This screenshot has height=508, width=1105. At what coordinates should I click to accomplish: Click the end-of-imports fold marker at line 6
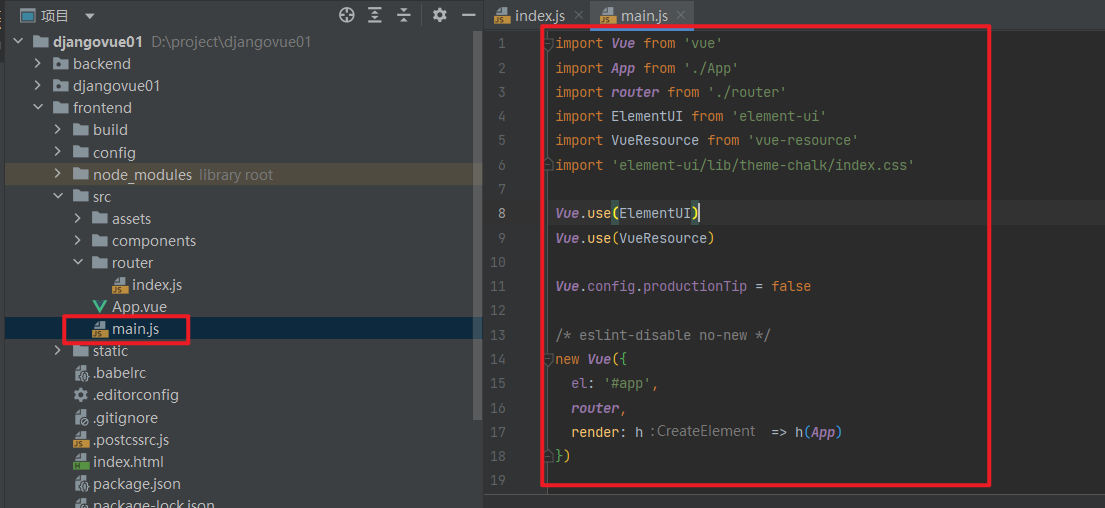click(x=548, y=165)
